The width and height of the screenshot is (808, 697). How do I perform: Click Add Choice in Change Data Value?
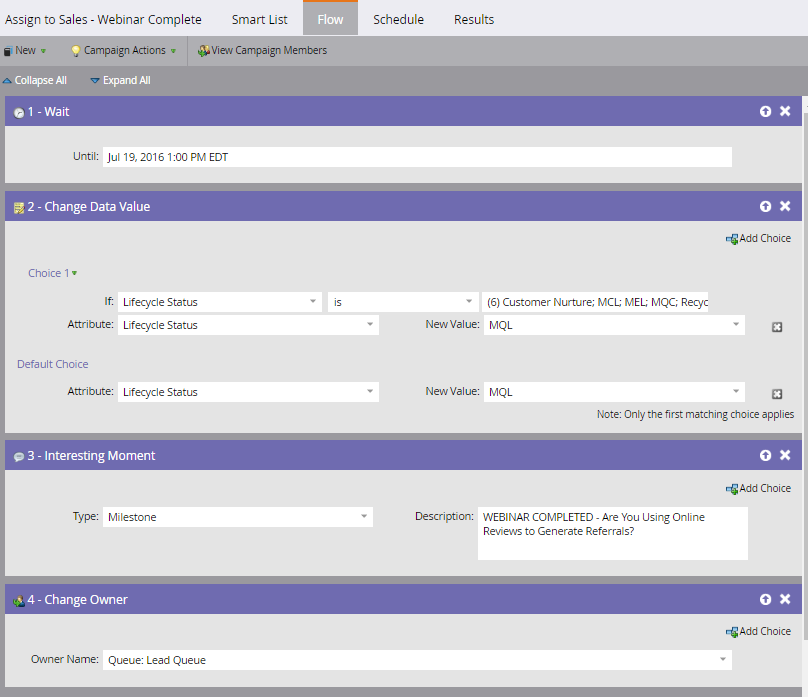click(x=758, y=239)
